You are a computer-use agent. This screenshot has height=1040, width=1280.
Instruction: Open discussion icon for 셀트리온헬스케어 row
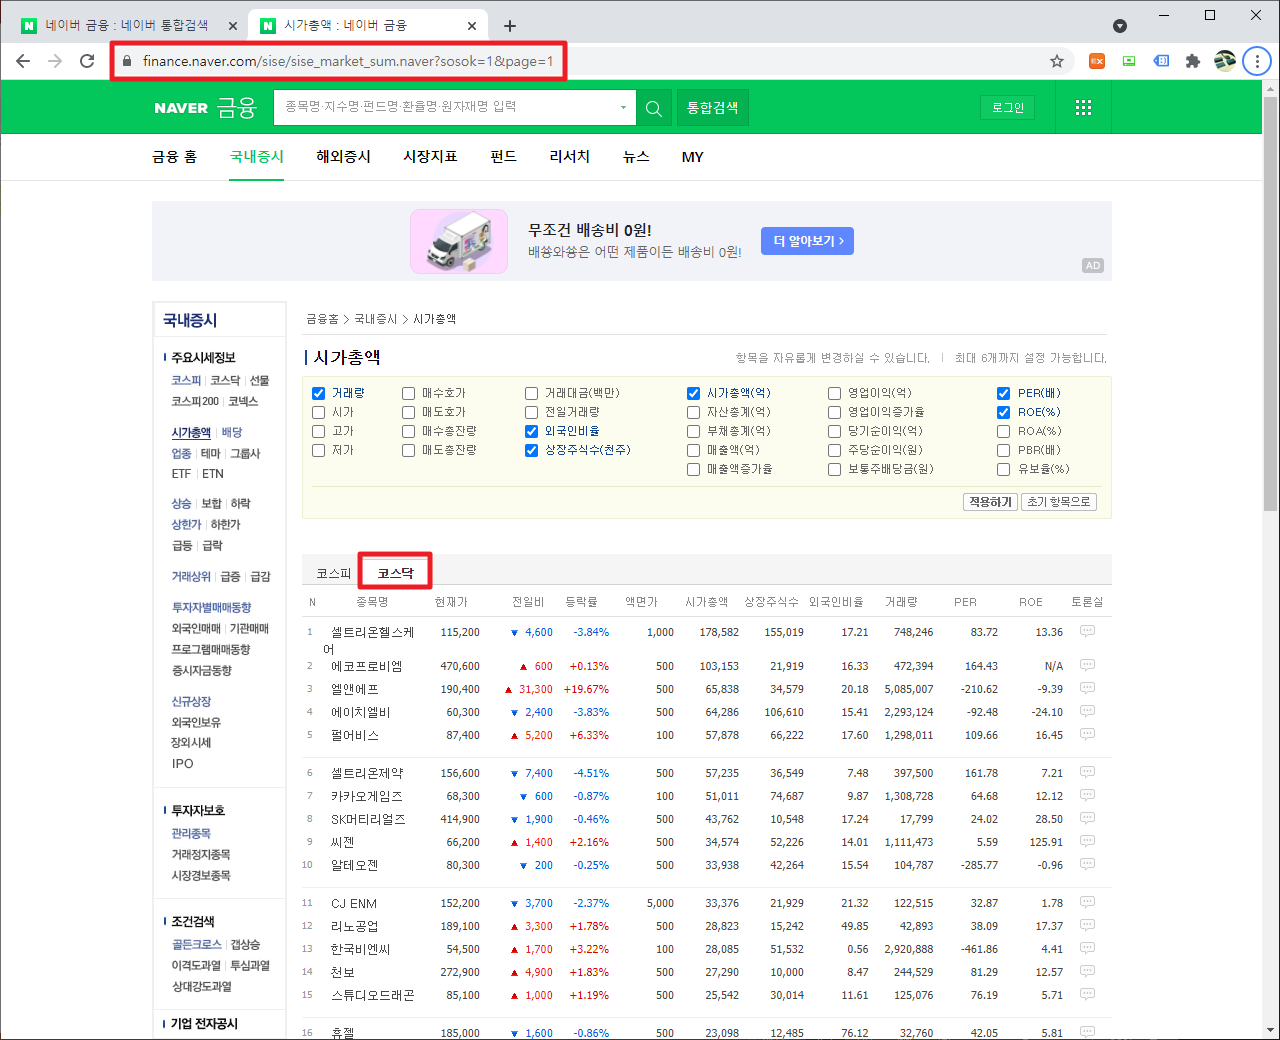1087,631
